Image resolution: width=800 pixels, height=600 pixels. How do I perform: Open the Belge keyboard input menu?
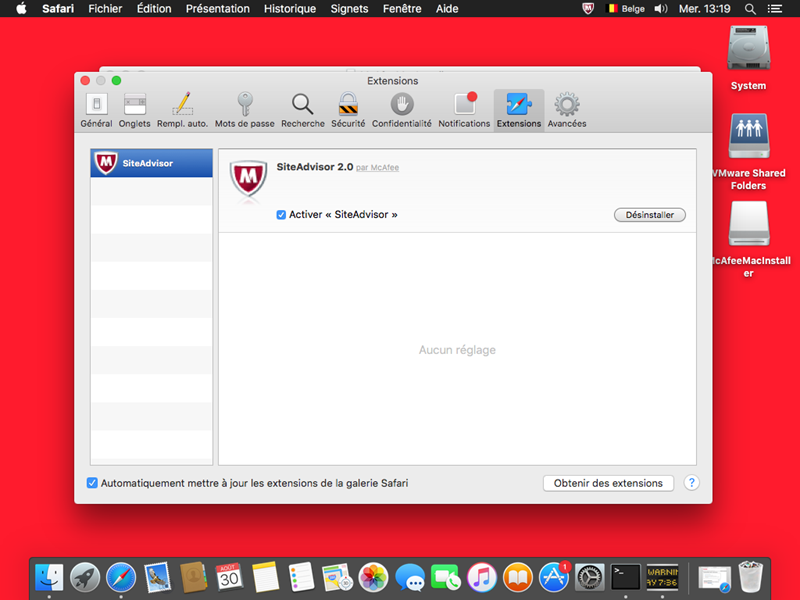coord(626,9)
